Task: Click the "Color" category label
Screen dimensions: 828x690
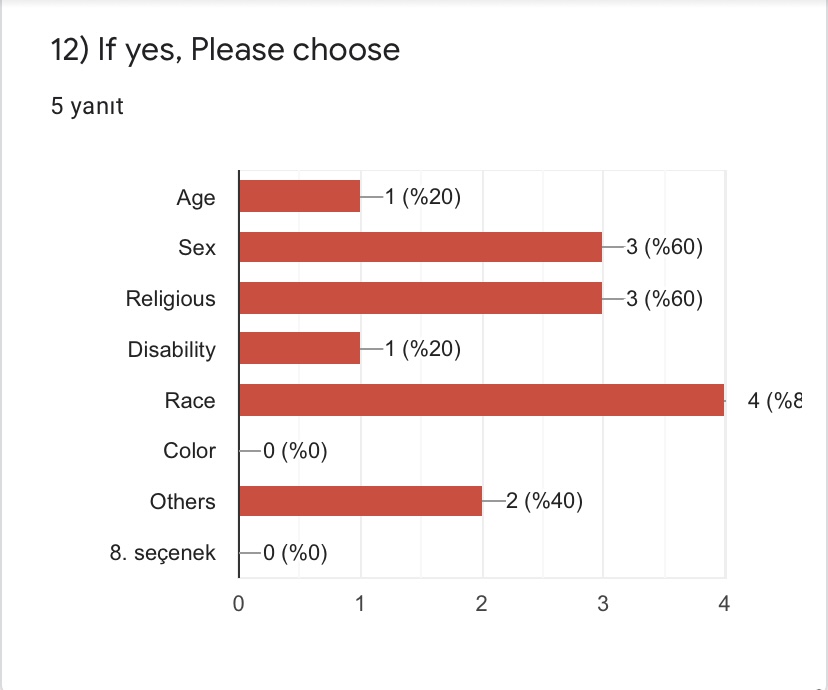Action: [189, 451]
